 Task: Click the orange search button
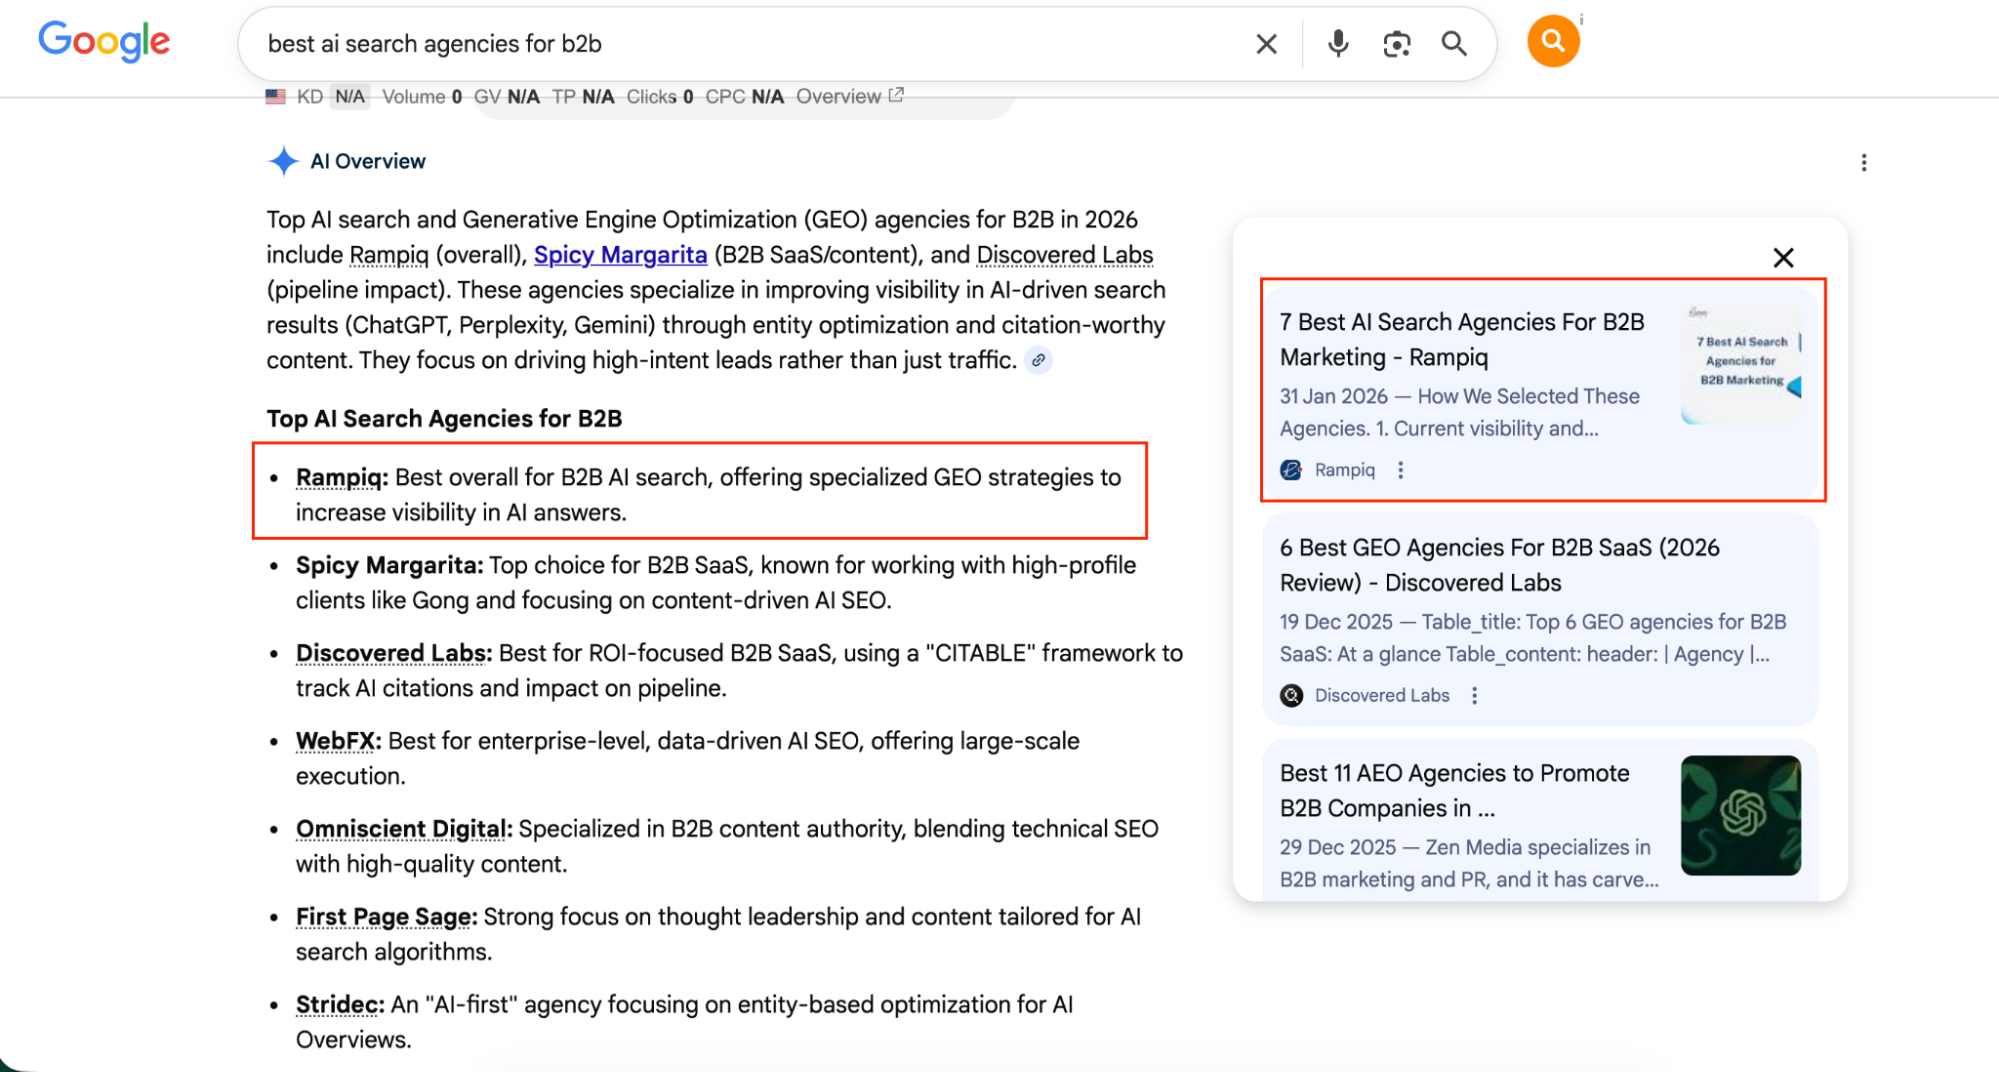pos(1552,41)
